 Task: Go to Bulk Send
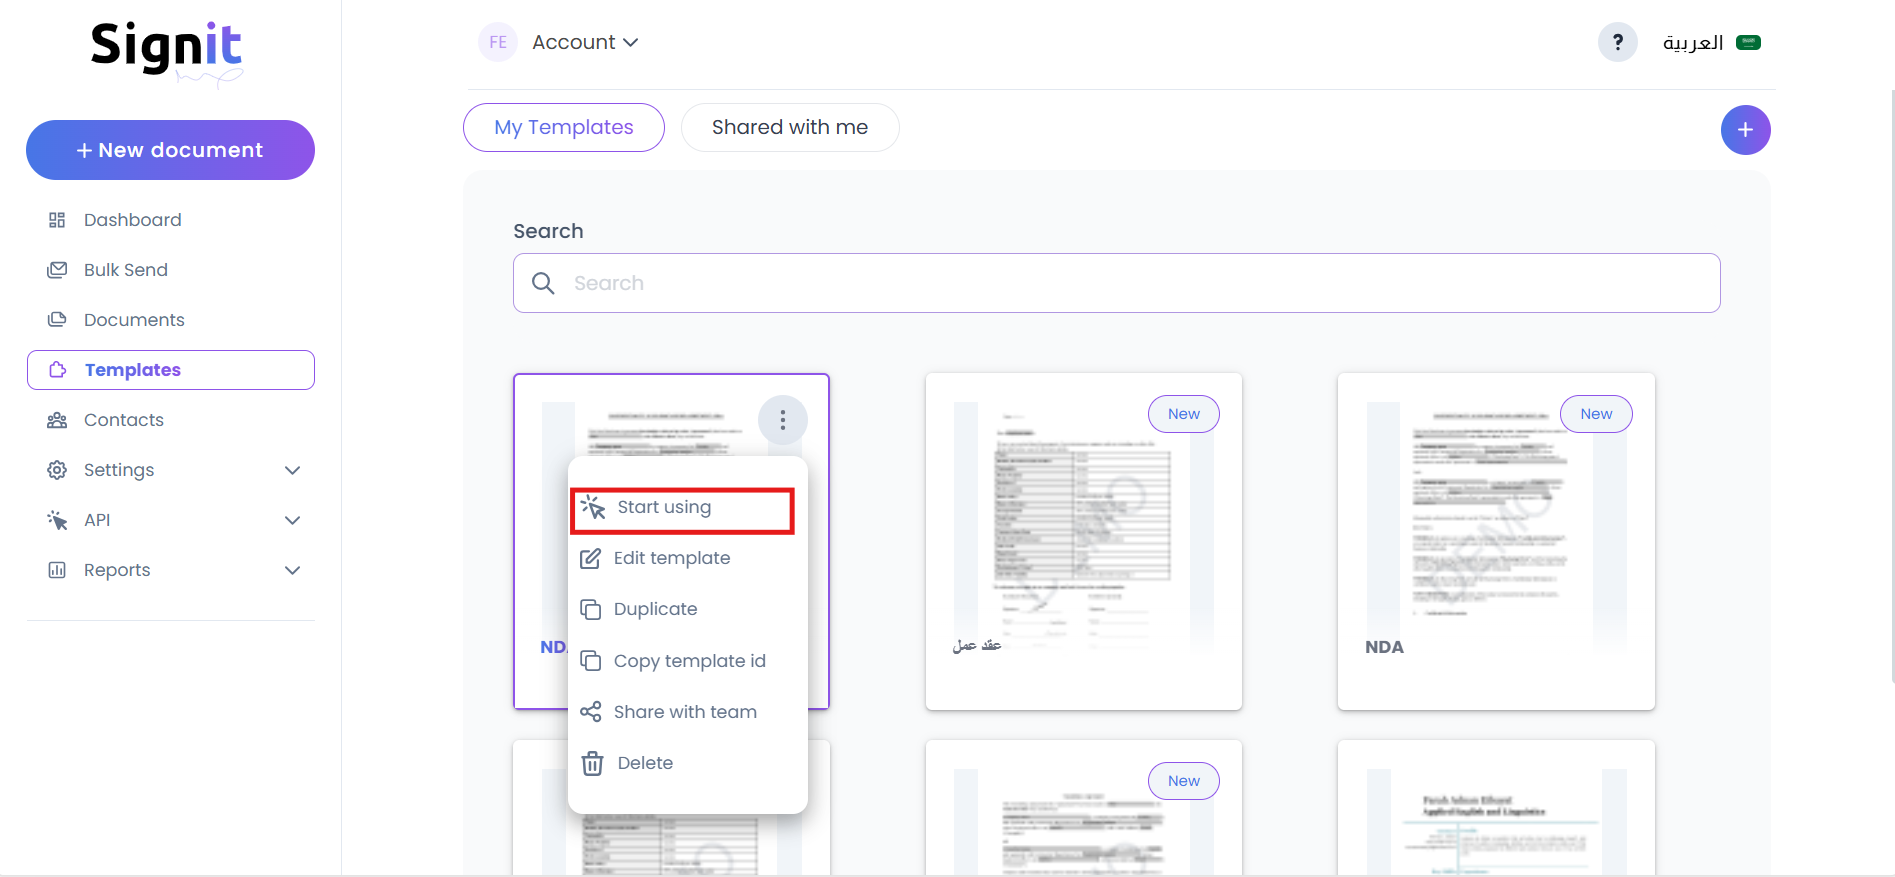click(125, 270)
